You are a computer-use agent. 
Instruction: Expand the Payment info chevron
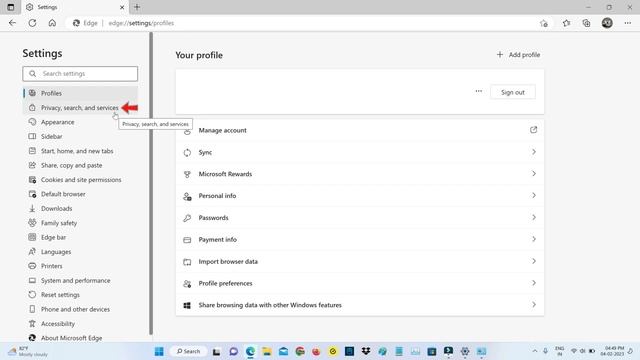tap(534, 239)
